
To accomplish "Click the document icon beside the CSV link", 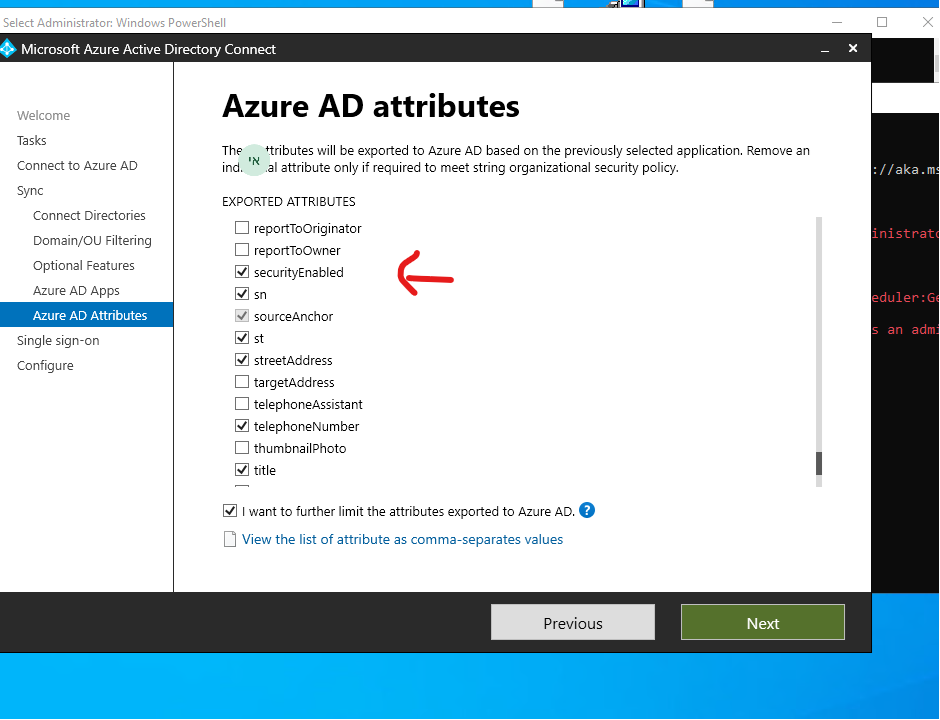I will [230, 539].
